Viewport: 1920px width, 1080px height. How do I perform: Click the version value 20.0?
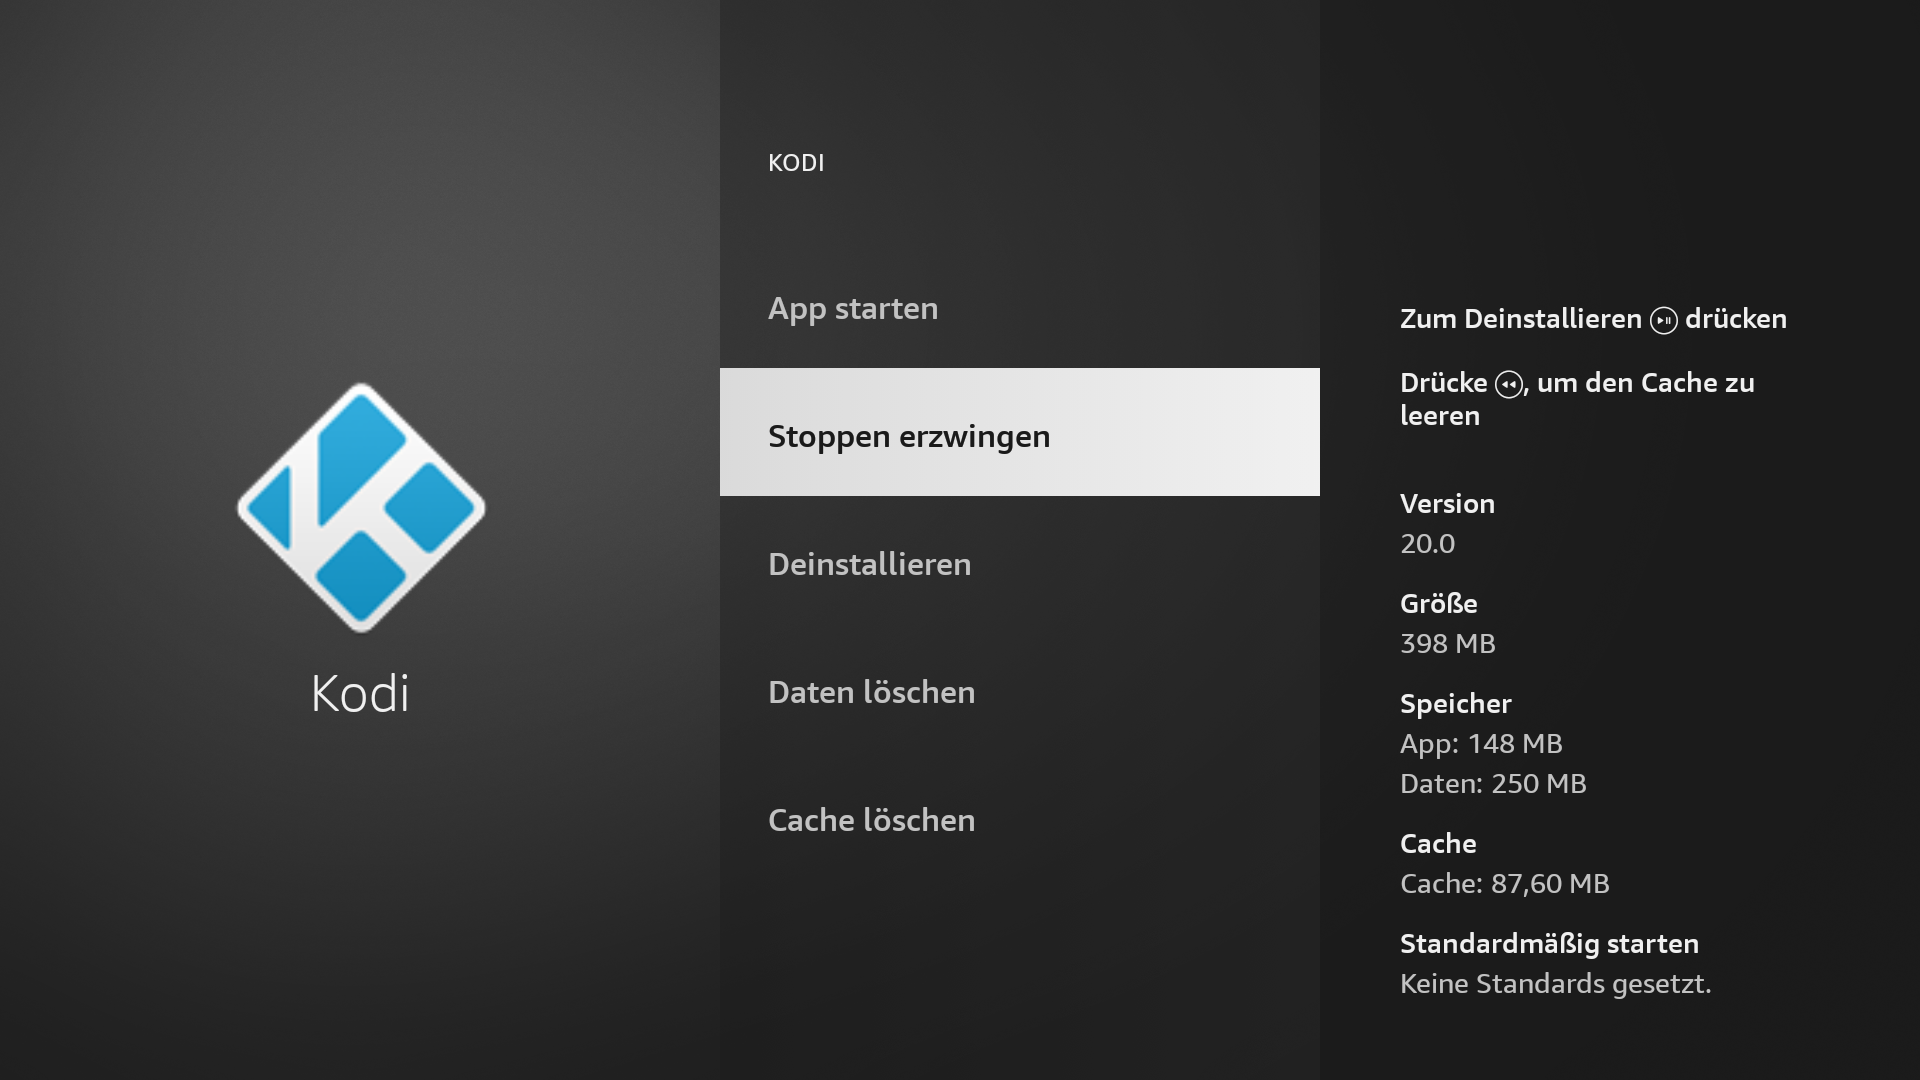pos(1427,543)
